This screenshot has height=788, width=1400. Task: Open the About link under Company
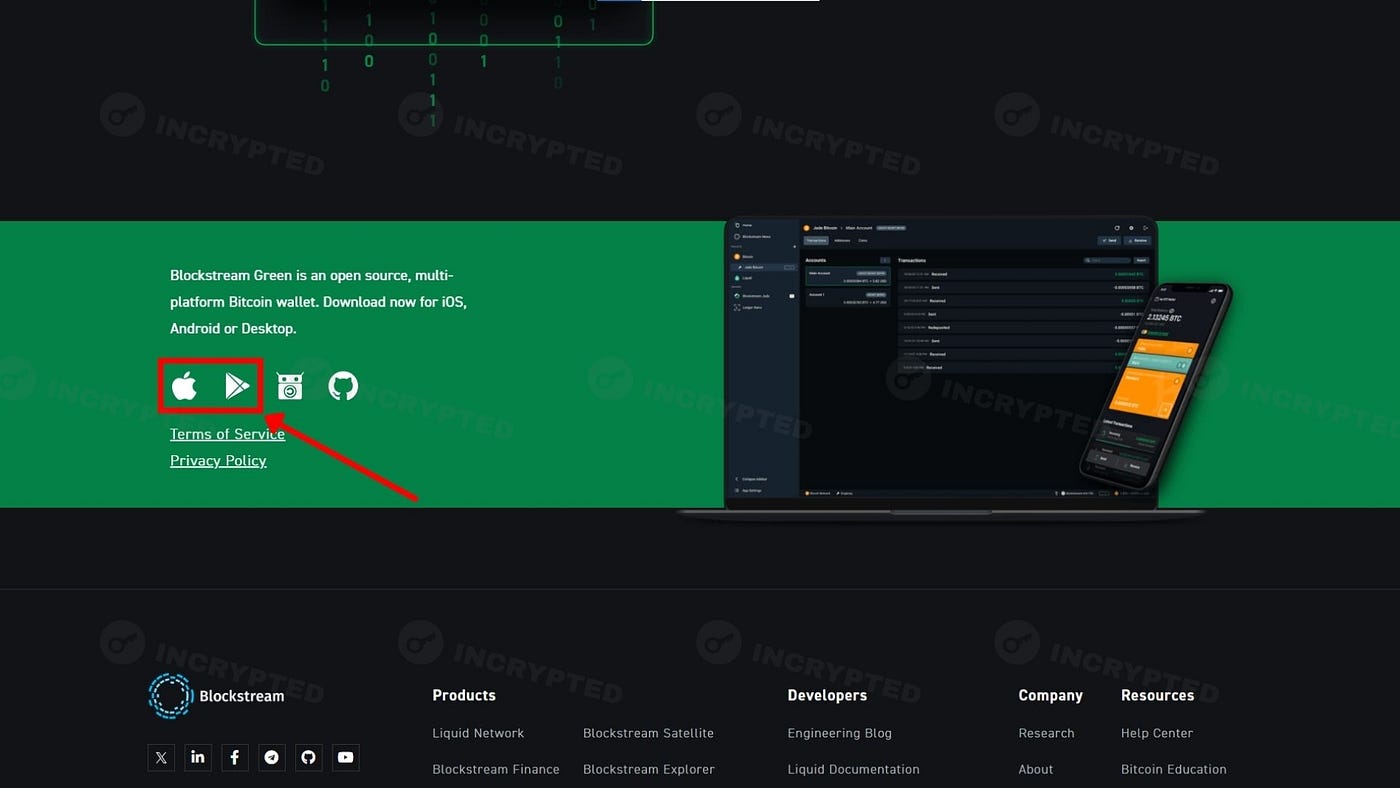pyautogui.click(x=1035, y=769)
